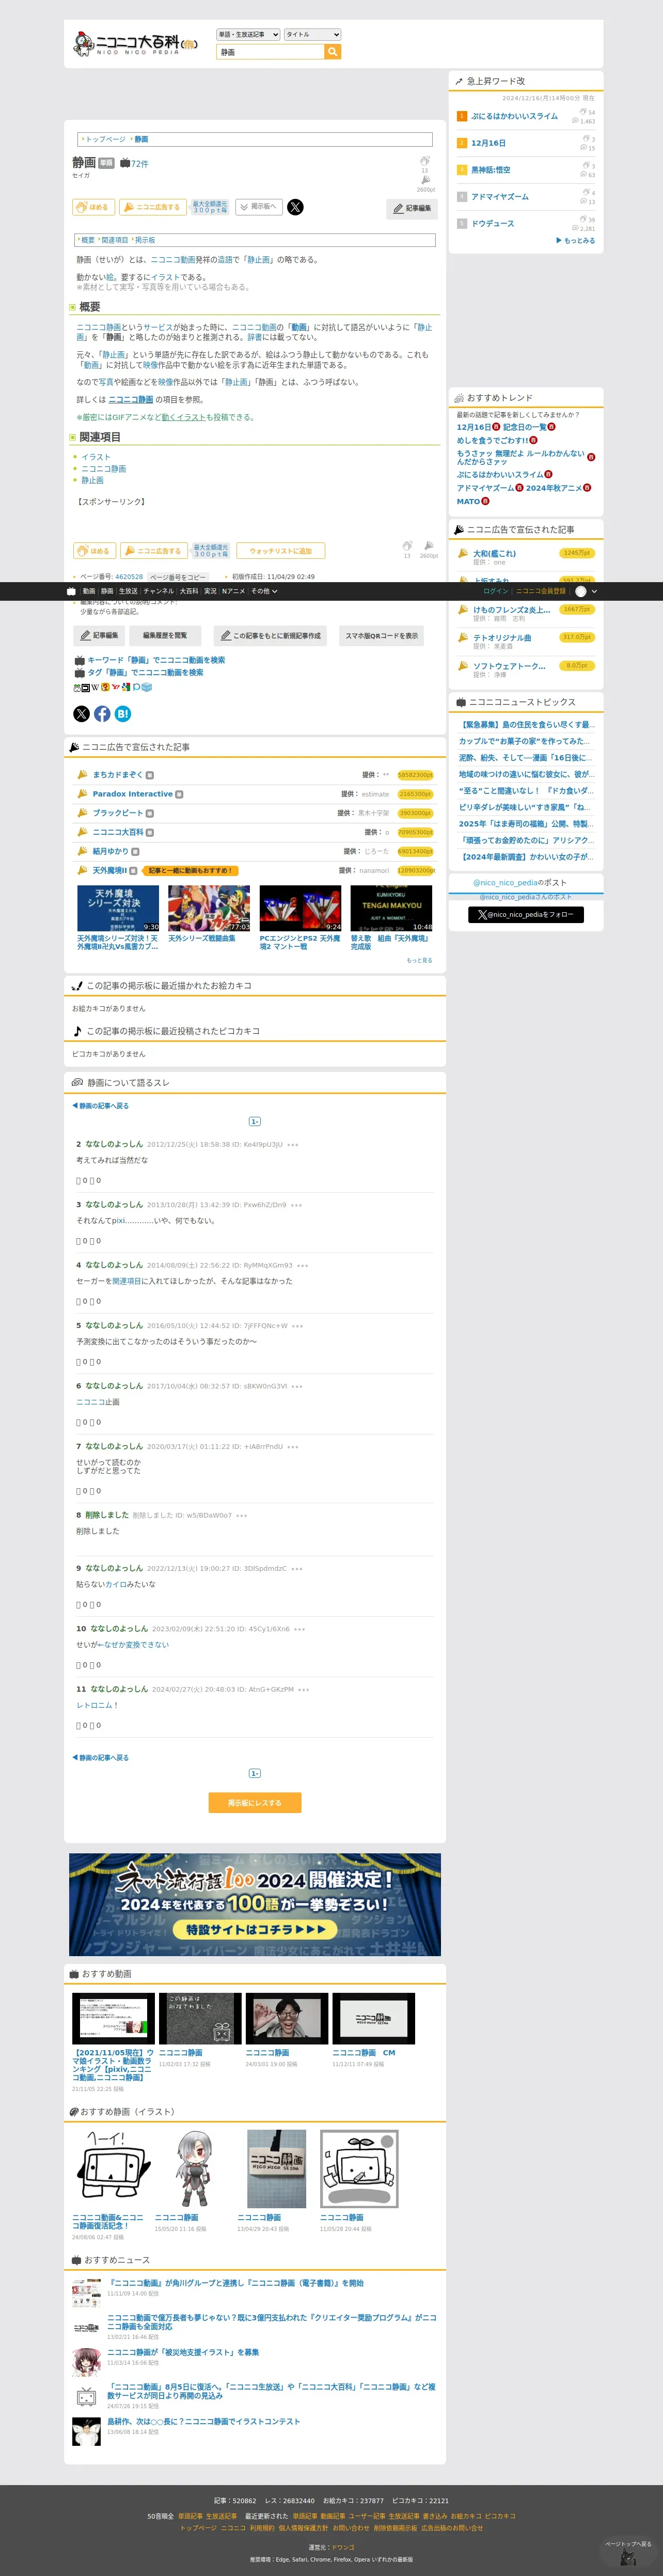Click ページ番号をコピー button

pyautogui.click(x=178, y=577)
